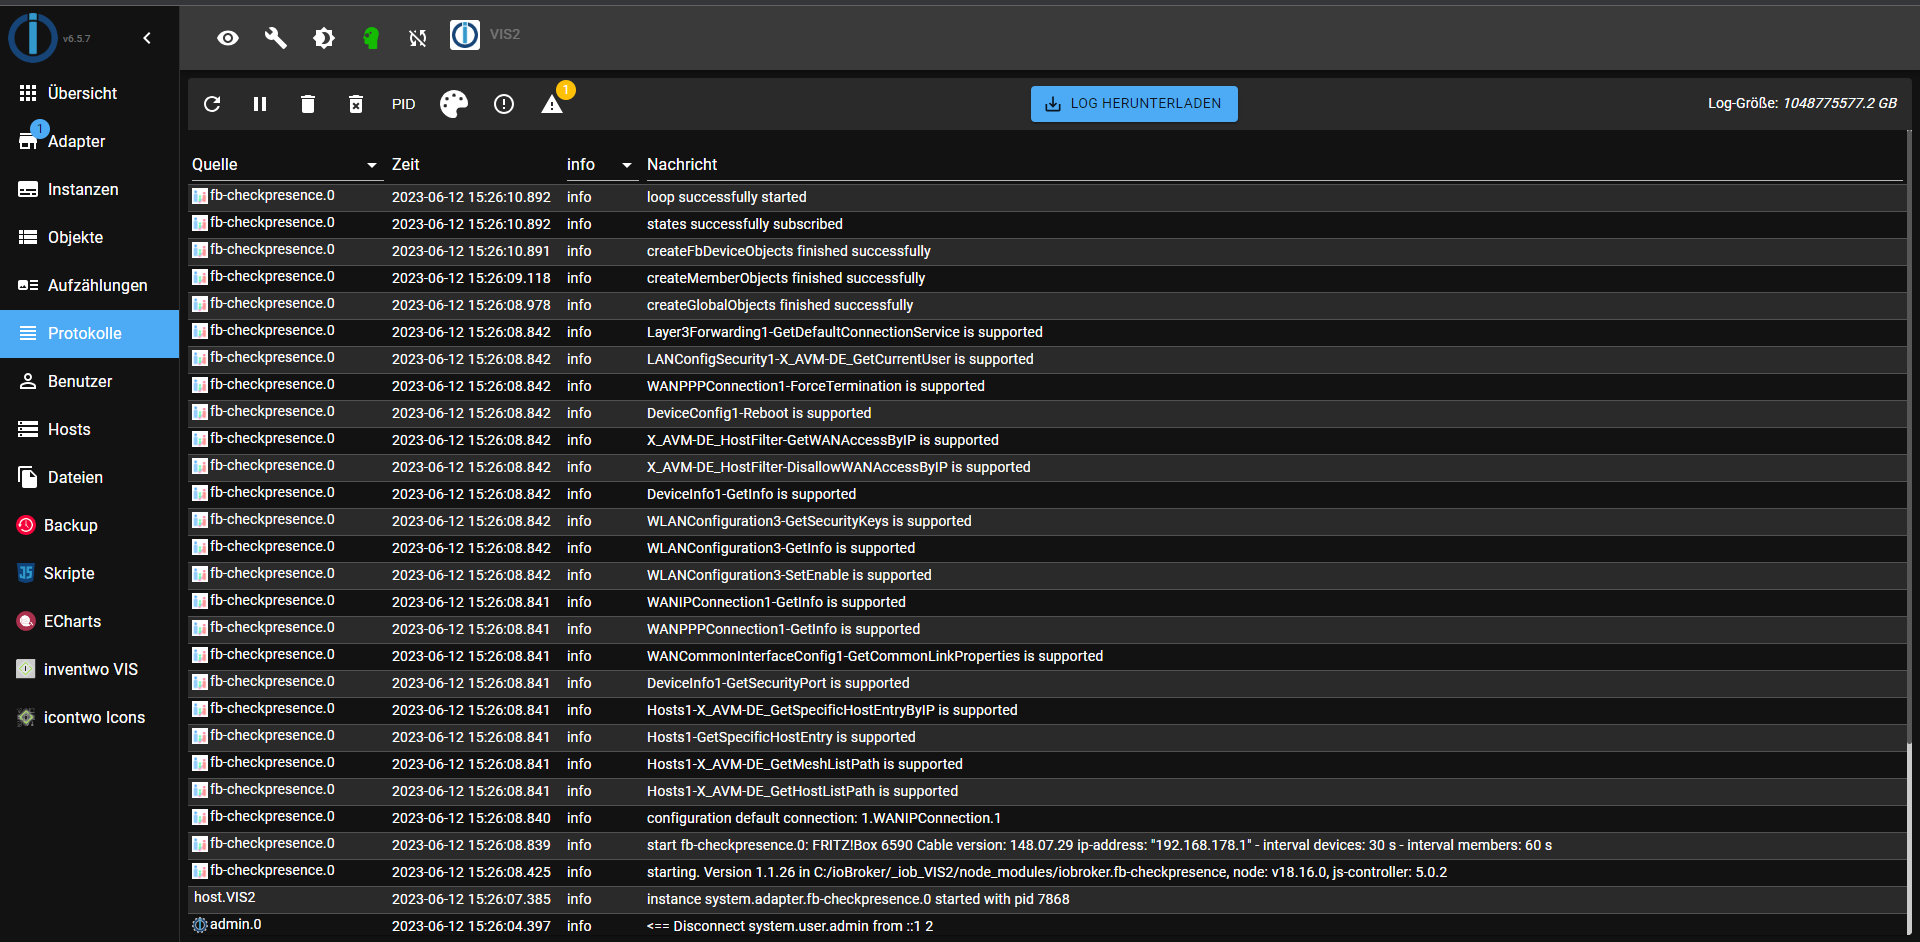Click 'createGlobalObjects finished successfully' message
Image resolution: width=1920 pixels, height=942 pixels.
pyautogui.click(x=780, y=305)
